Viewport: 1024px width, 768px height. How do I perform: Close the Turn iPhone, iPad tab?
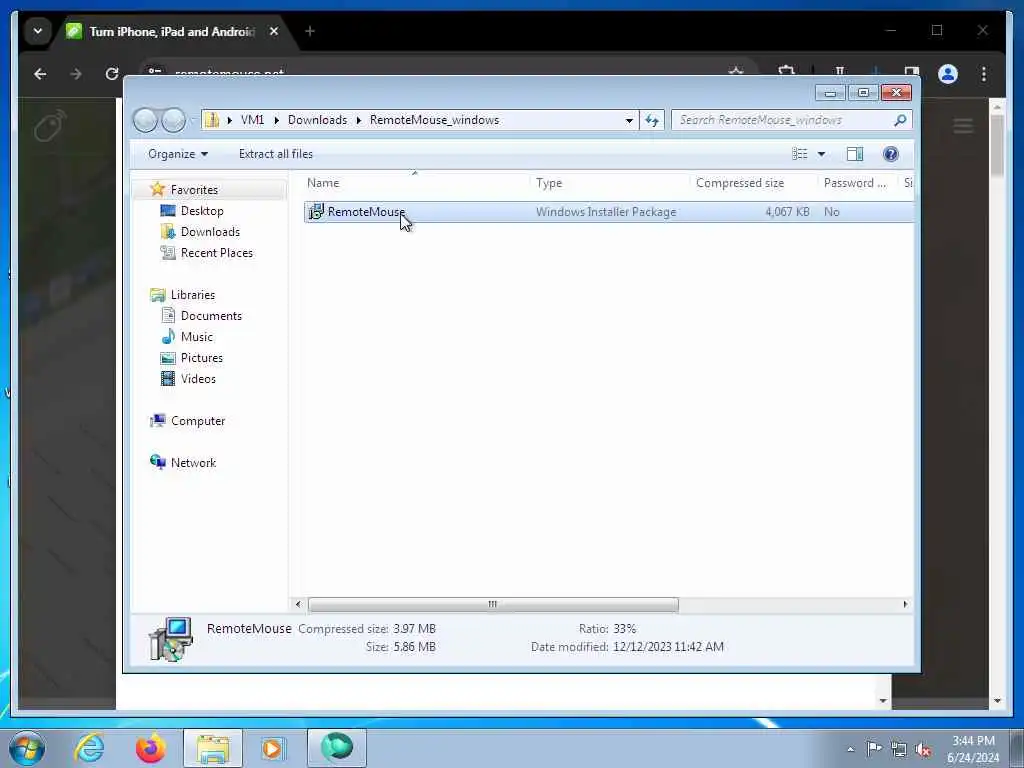(274, 31)
